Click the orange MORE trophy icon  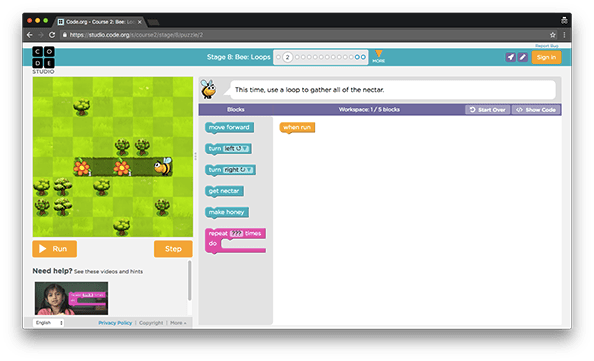pyautogui.click(x=378, y=56)
